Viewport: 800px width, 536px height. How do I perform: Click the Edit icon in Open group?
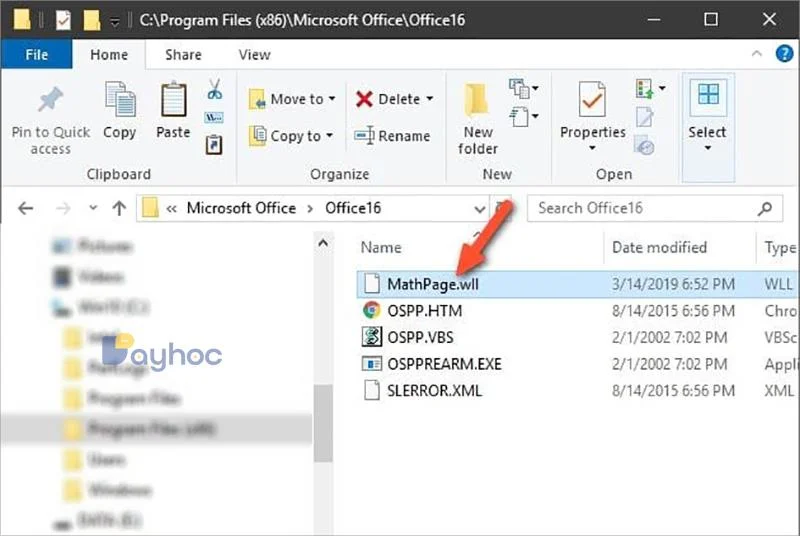644,117
